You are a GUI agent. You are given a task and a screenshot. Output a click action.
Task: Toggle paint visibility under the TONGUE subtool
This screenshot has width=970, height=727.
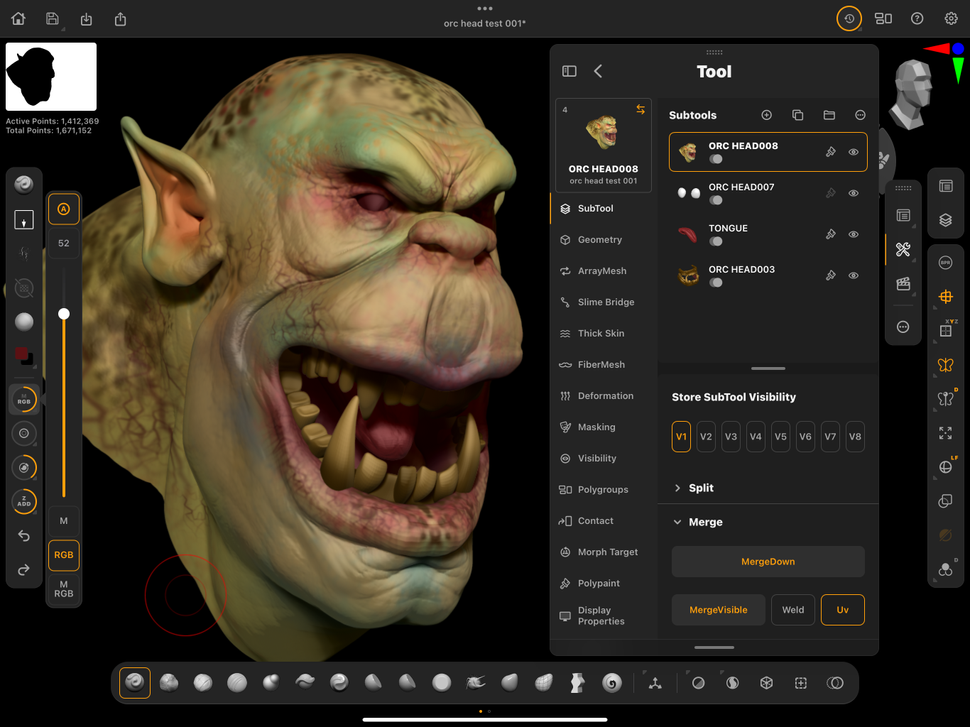pyautogui.click(x=717, y=242)
